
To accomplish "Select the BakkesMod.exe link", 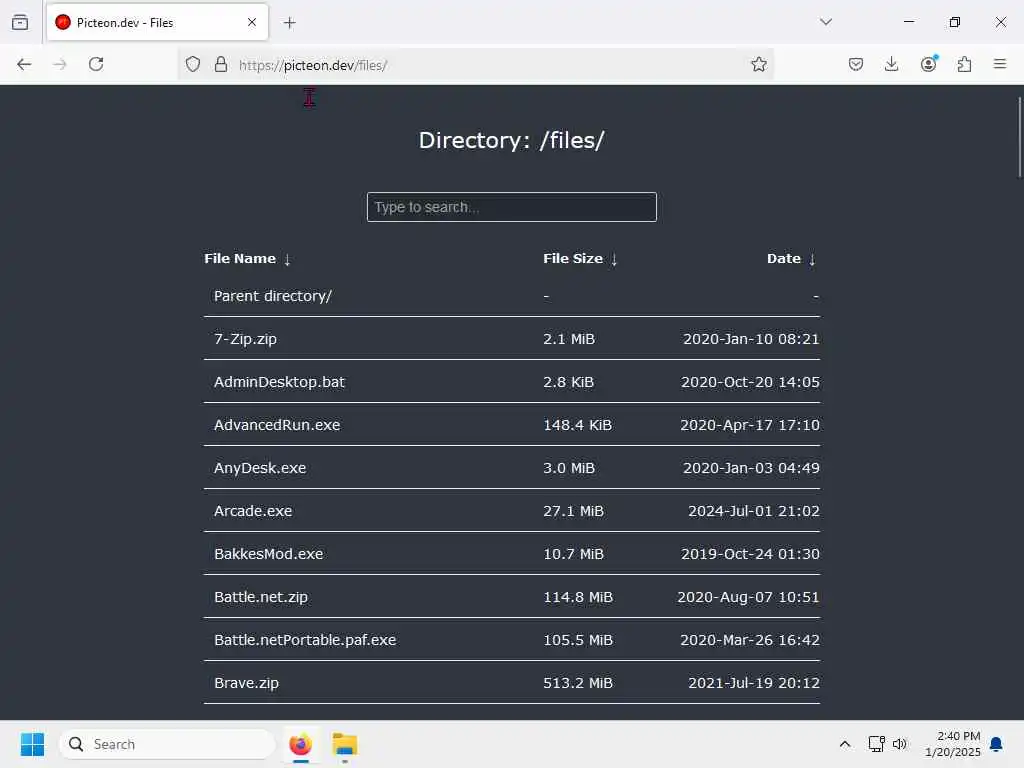I will (x=268, y=554).
